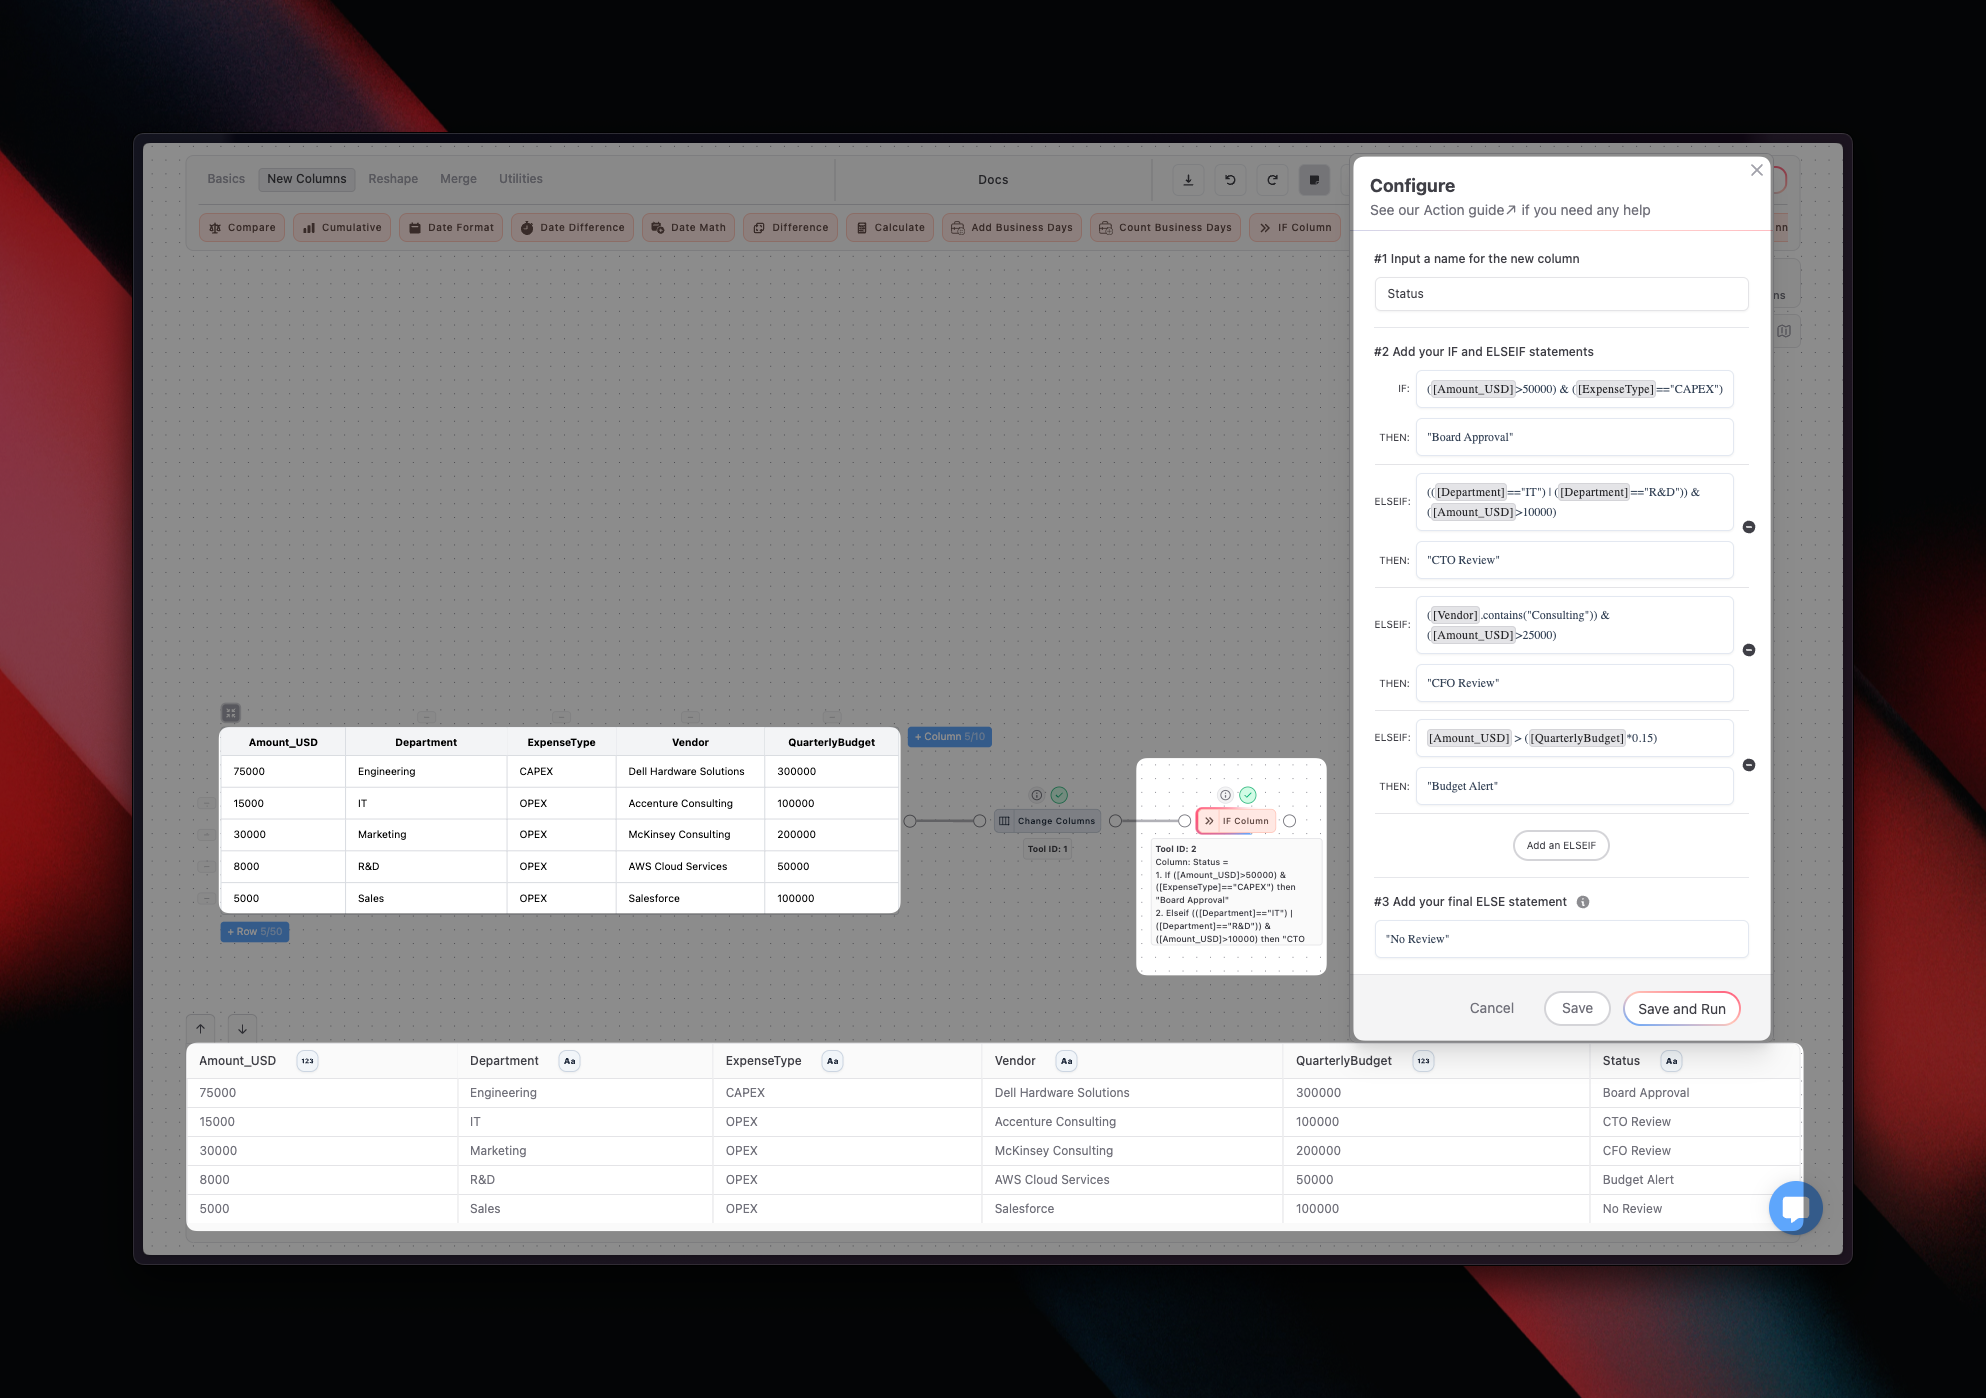This screenshot has width=1986, height=1398.
Task: Select the Date Math tool
Action: 688,228
